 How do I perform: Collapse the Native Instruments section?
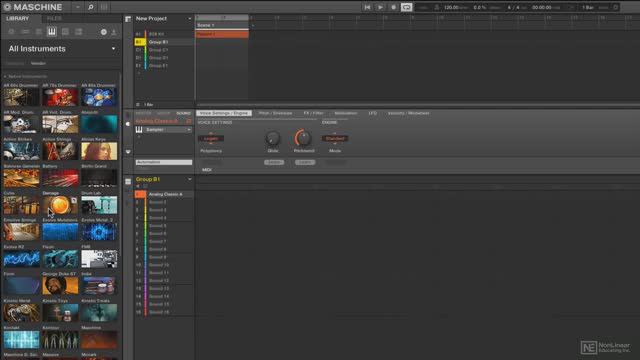(5, 76)
